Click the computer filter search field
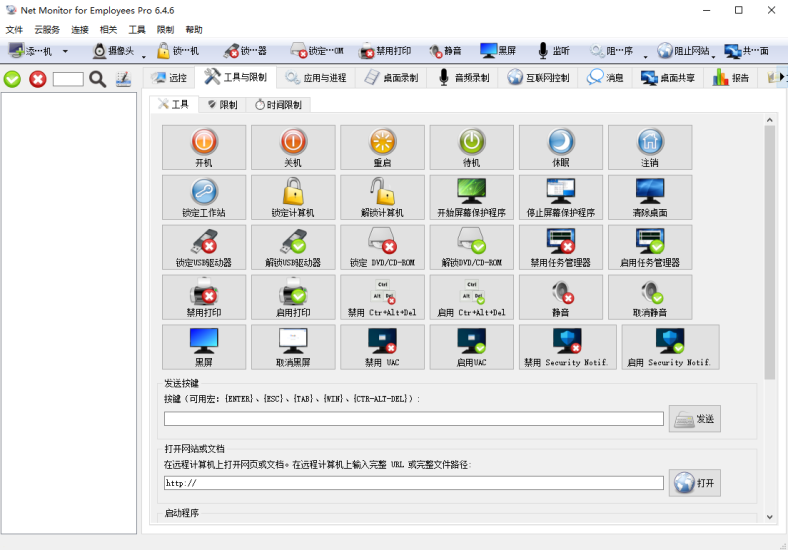The width and height of the screenshot is (788, 550). point(68,79)
